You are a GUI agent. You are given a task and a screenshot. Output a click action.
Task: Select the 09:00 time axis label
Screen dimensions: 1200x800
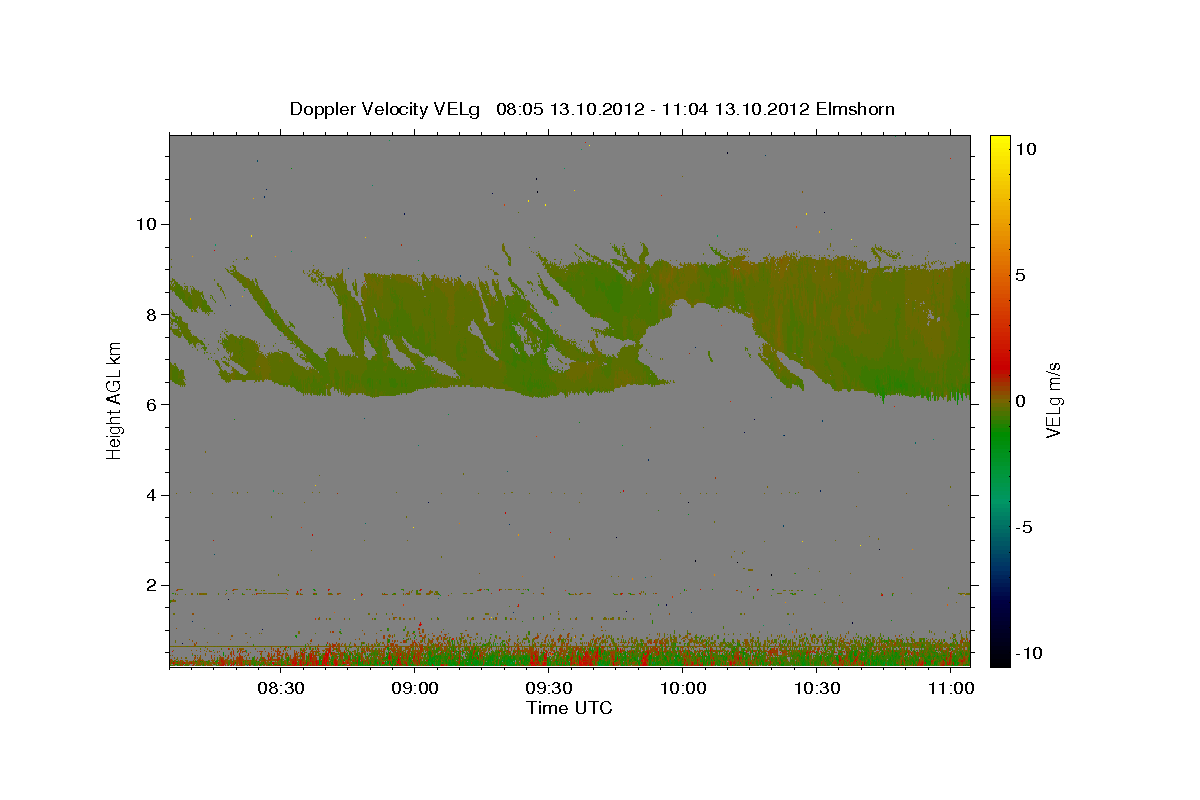[x=415, y=689]
